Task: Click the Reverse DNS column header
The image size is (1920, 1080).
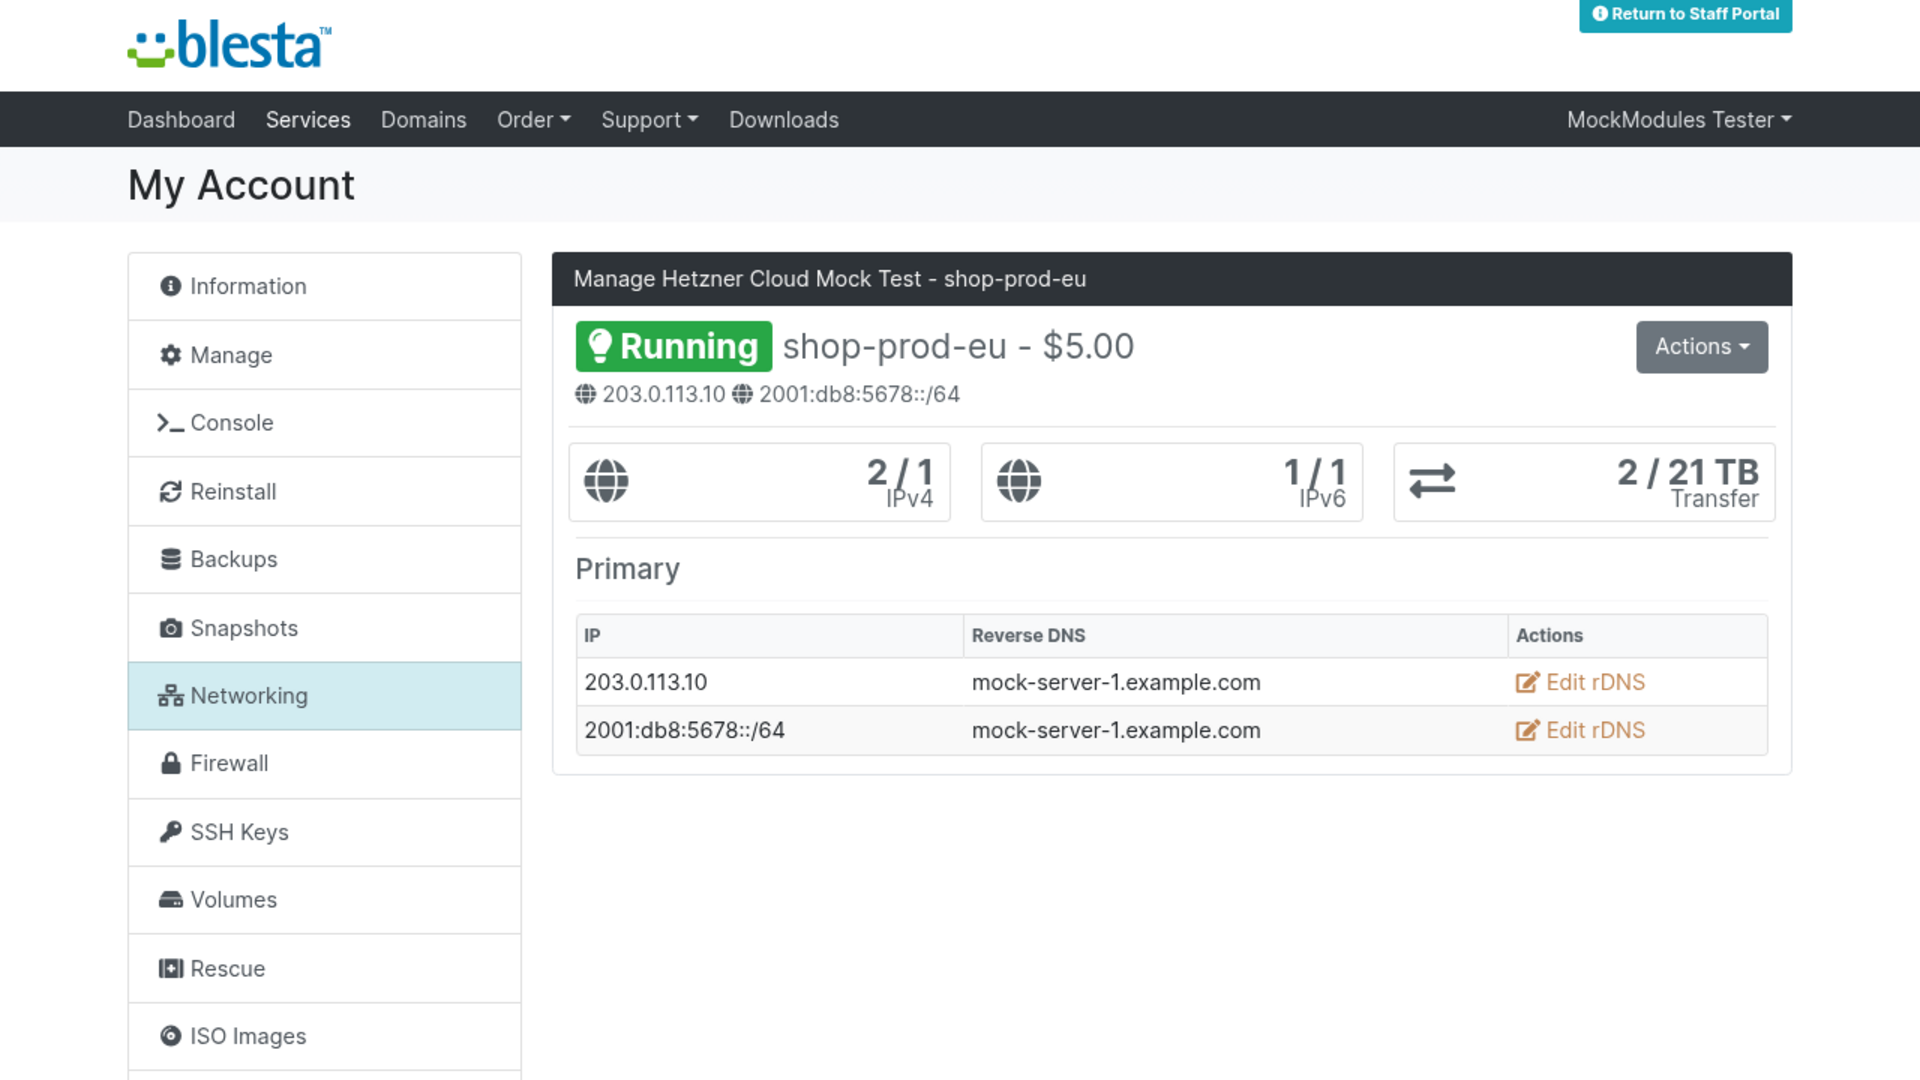Action: pos(1235,636)
